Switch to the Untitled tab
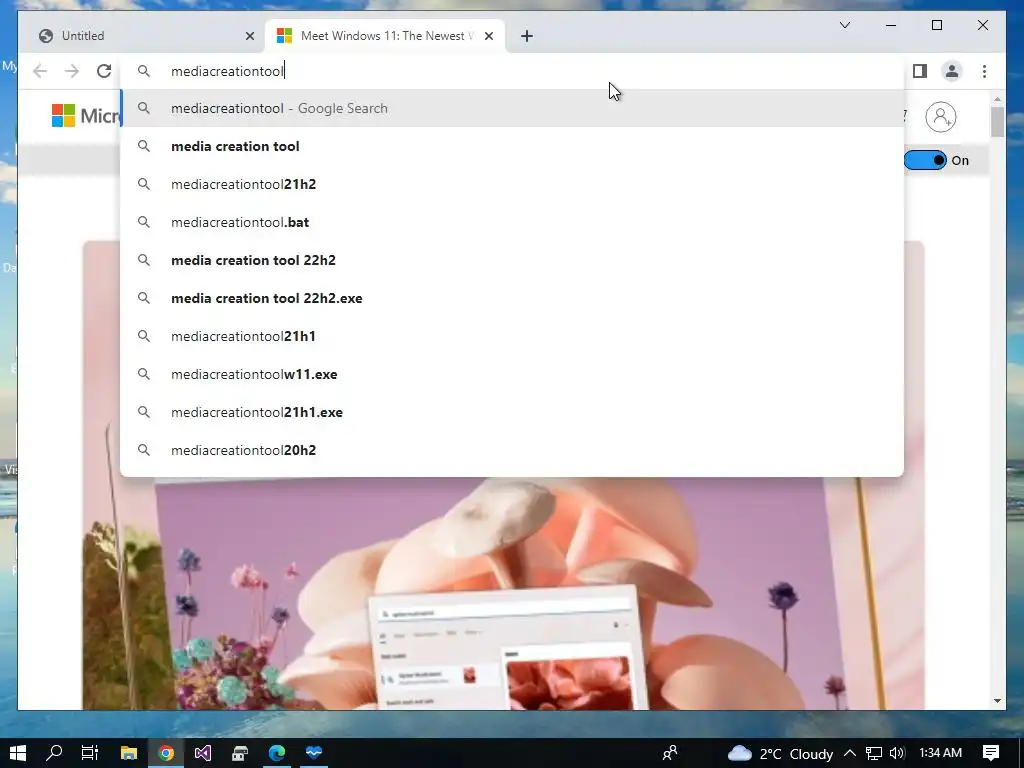Image resolution: width=1024 pixels, height=768 pixels. coord(141,36)
